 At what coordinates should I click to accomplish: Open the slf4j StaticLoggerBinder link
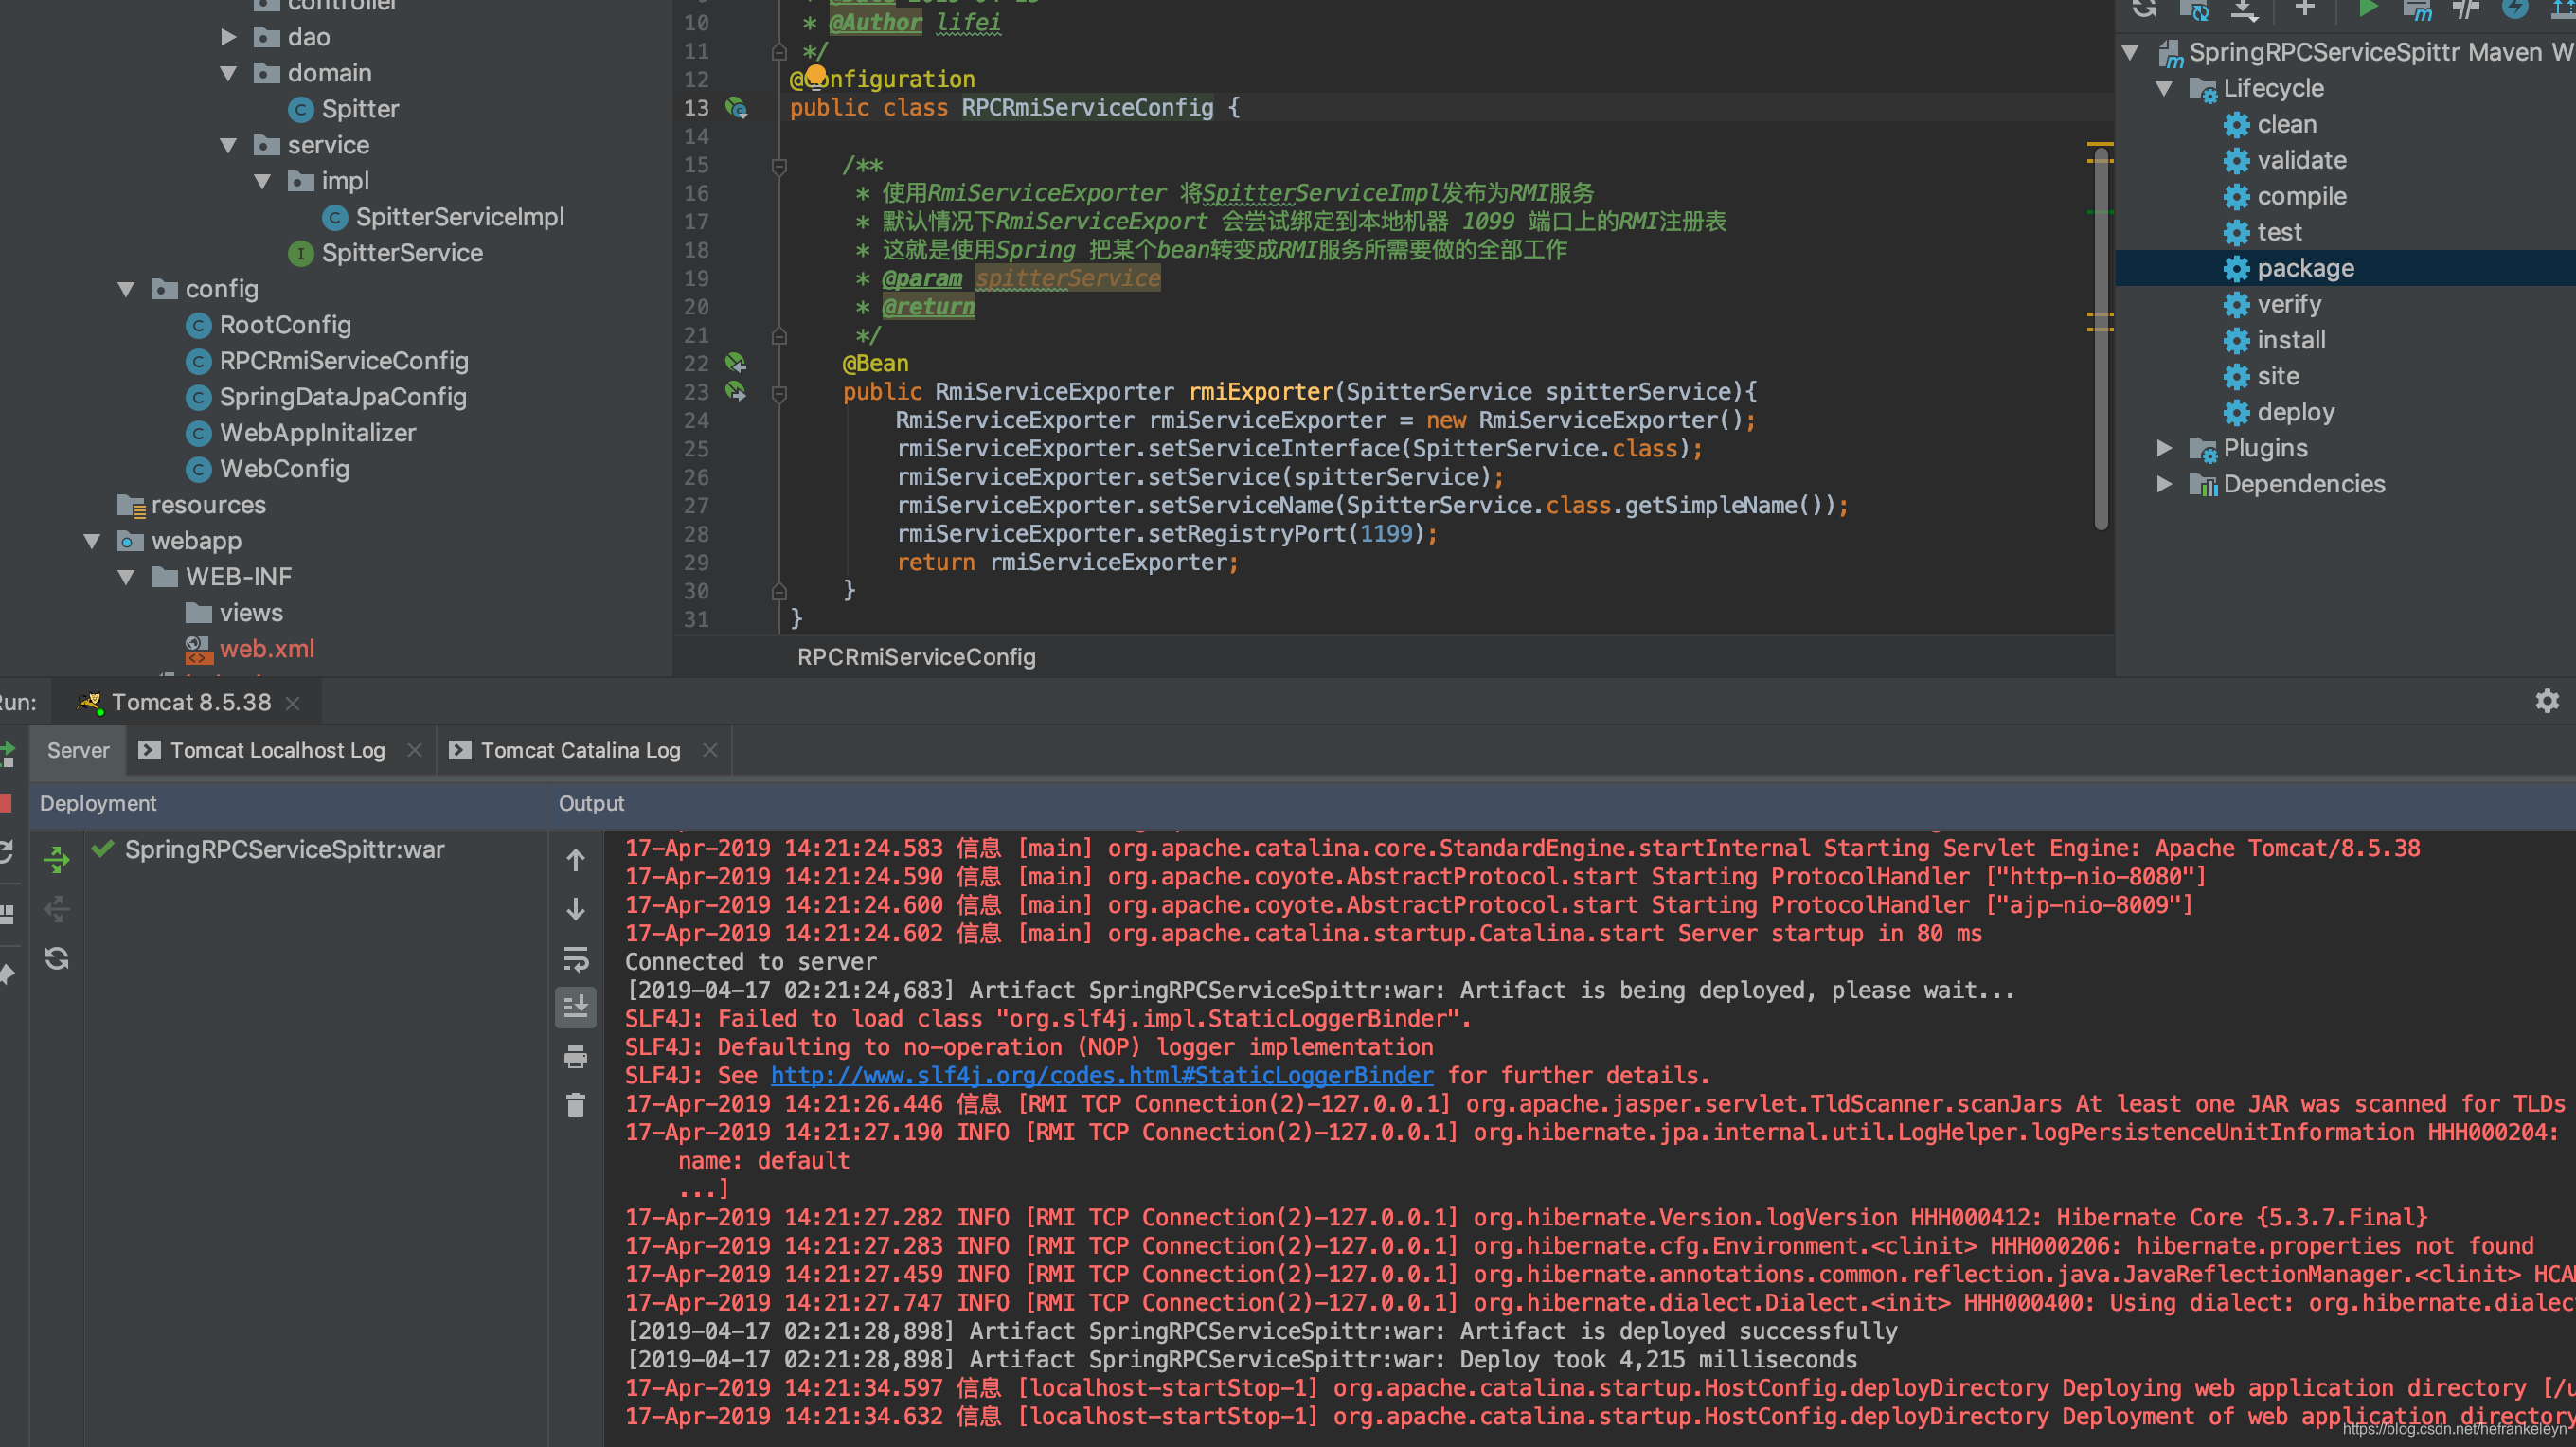(x=1102, y=1075)
